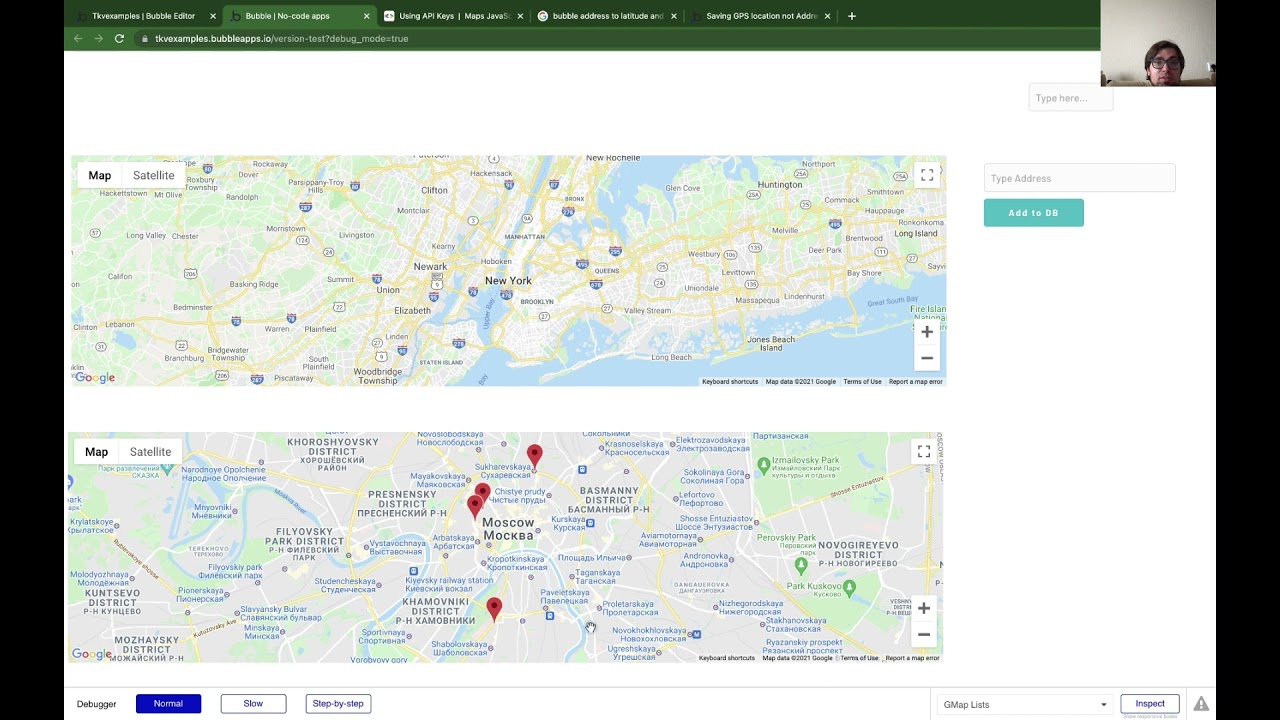Select Satellite view on Moscow map
This screenshot has width=1280, height=720.
[x=150, y=452]
